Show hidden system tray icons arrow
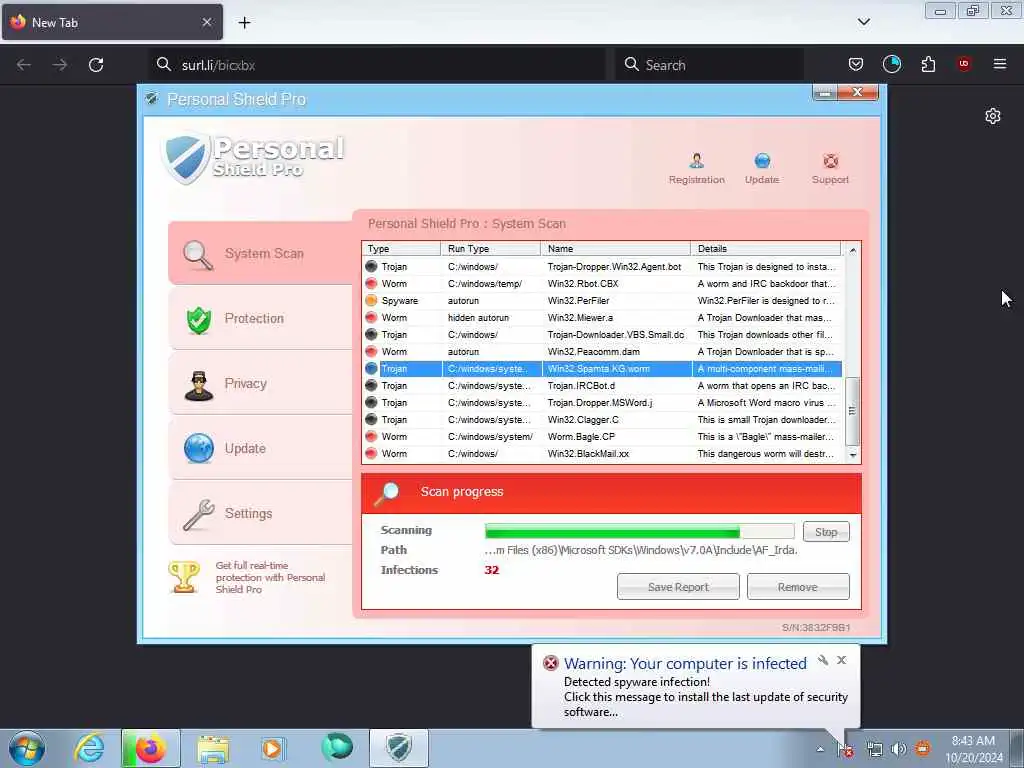The height and width of the screenshot is (768, 1024). click(x=820, y=749)
